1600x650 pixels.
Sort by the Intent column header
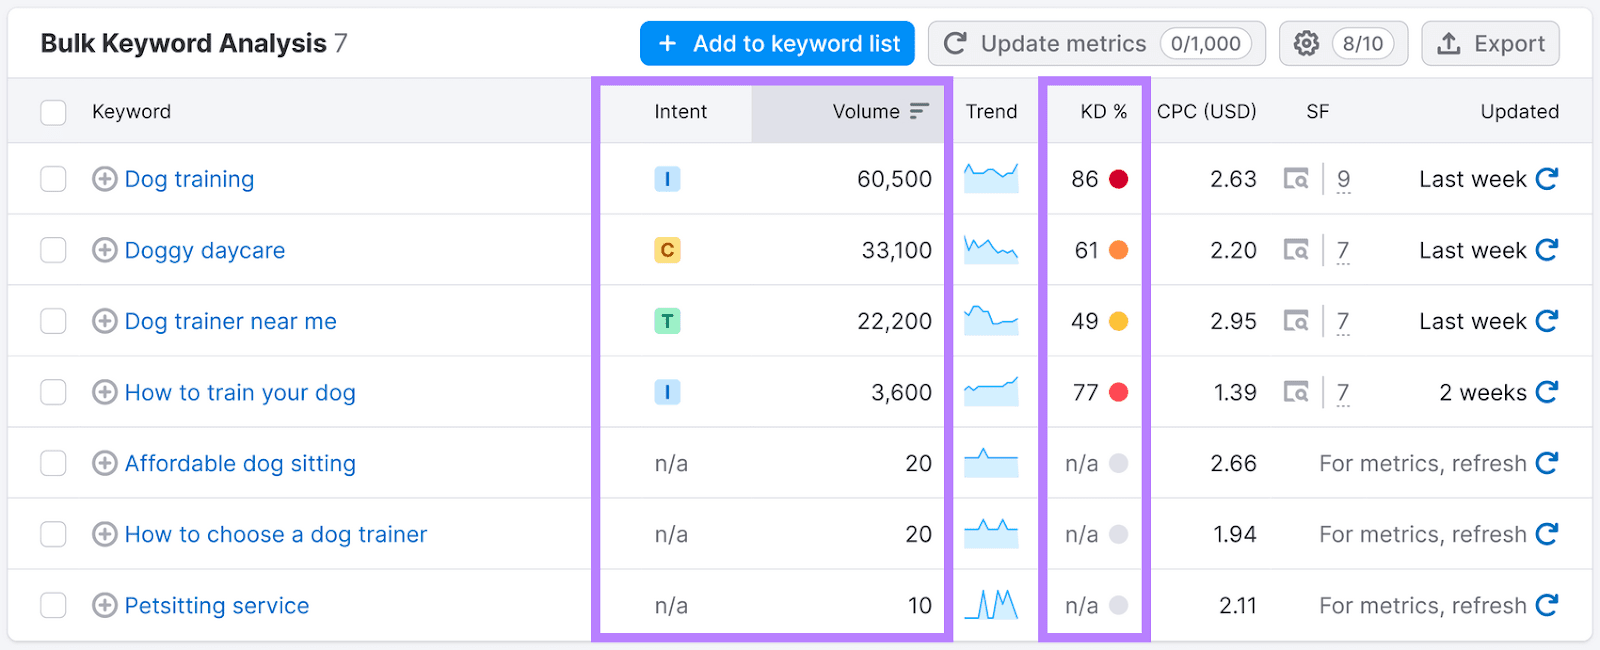681,112
